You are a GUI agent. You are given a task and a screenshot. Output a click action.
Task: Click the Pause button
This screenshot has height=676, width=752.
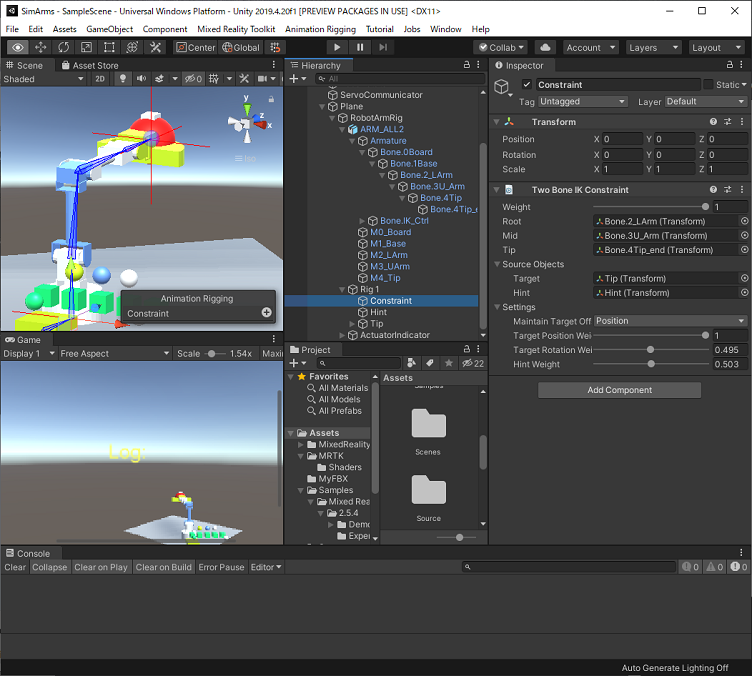click(360, 47)
